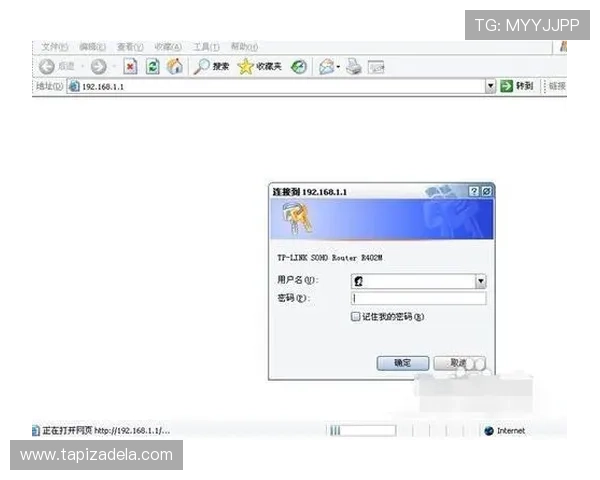Click the Go (转到) button
The height and width of the screenshot is (480, 600).
(518, 87)
